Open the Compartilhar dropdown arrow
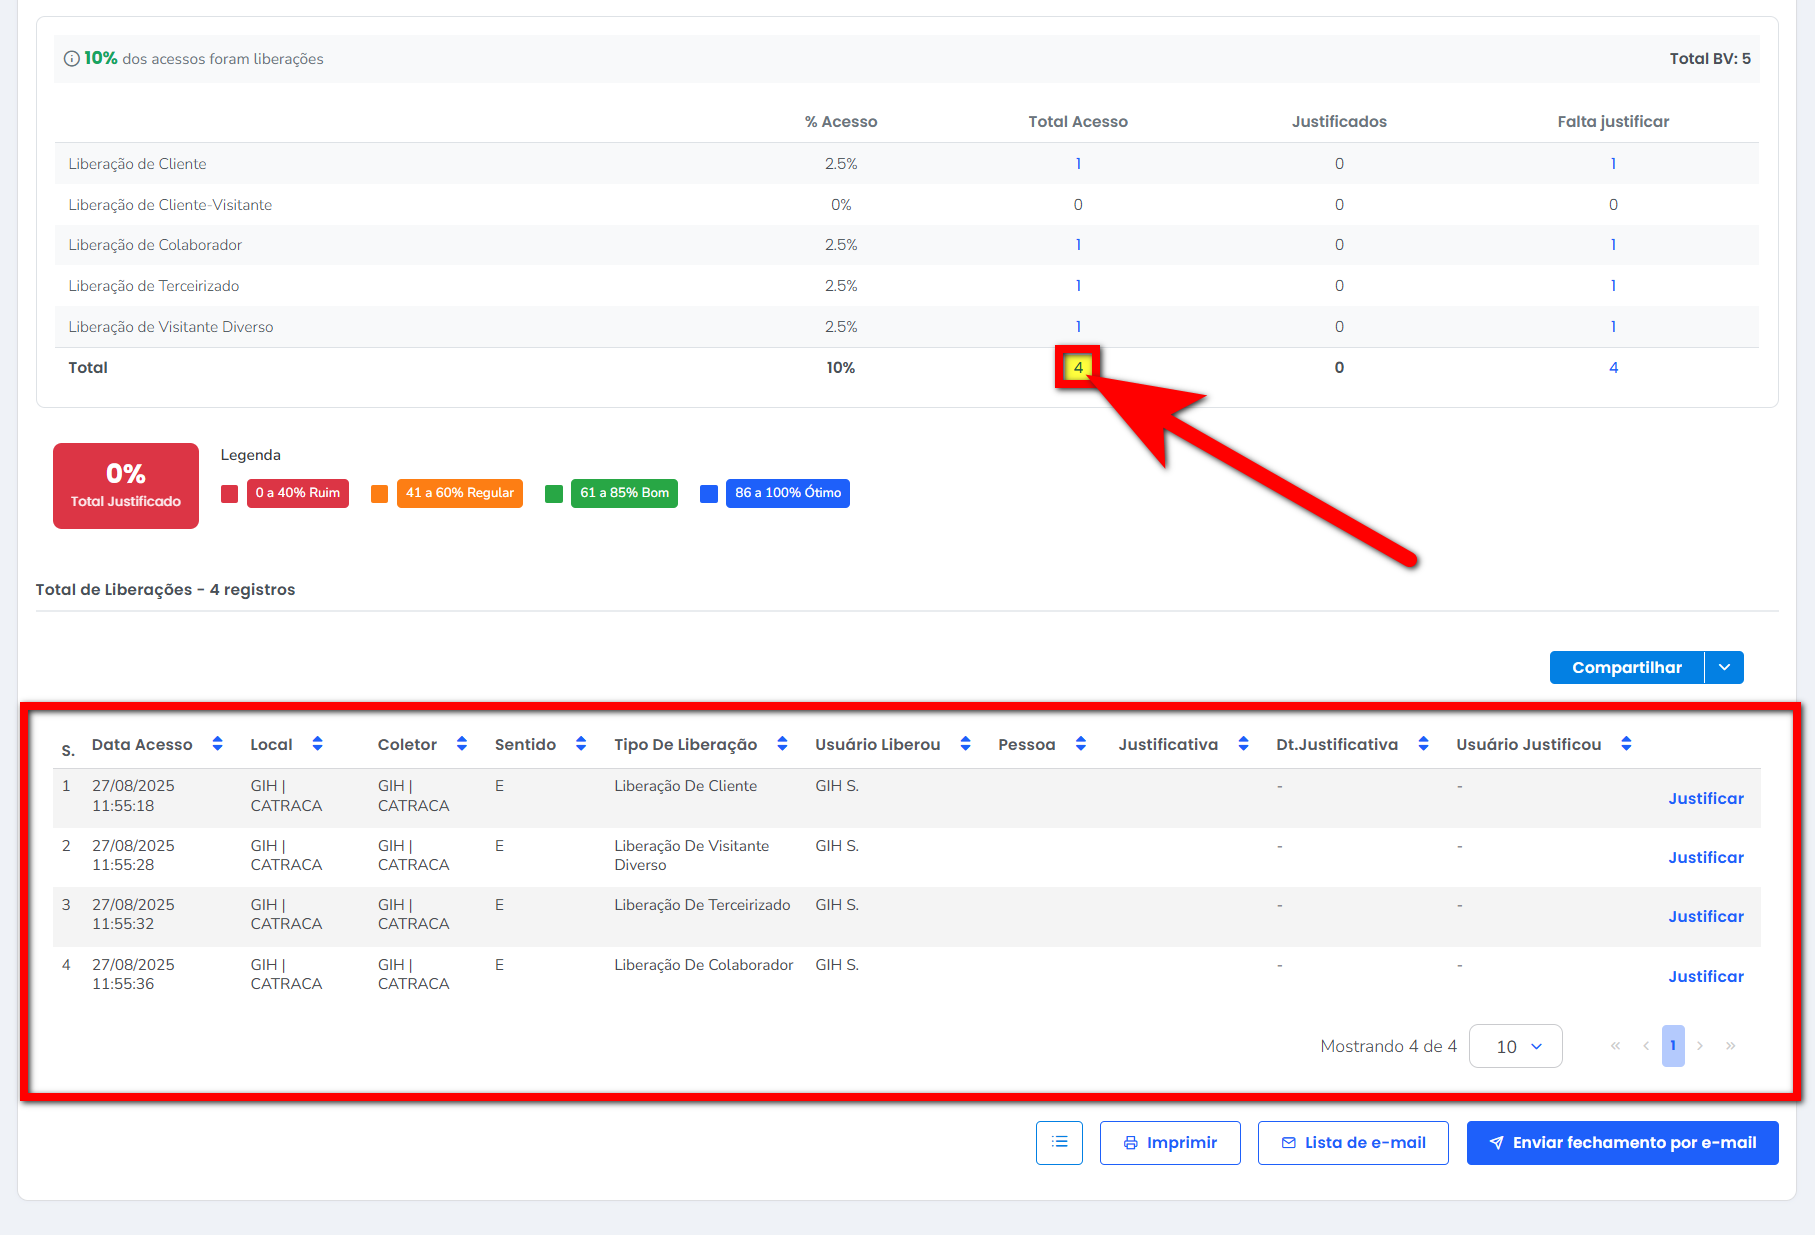 1724,667
